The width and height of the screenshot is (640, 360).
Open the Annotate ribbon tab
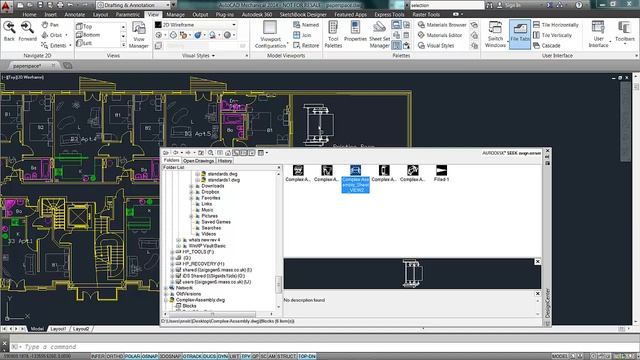point(75,14)
